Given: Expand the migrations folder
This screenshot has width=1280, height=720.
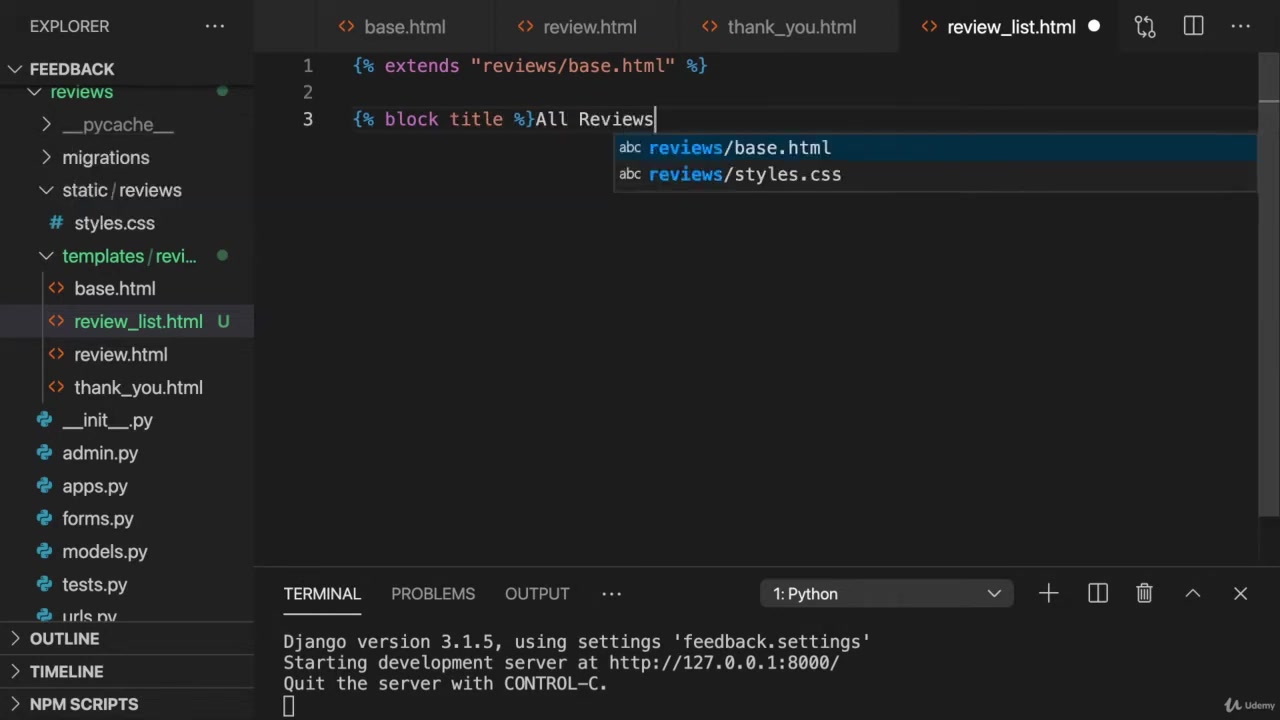Looking at the screenshot, I should click(x=105, y=158).
